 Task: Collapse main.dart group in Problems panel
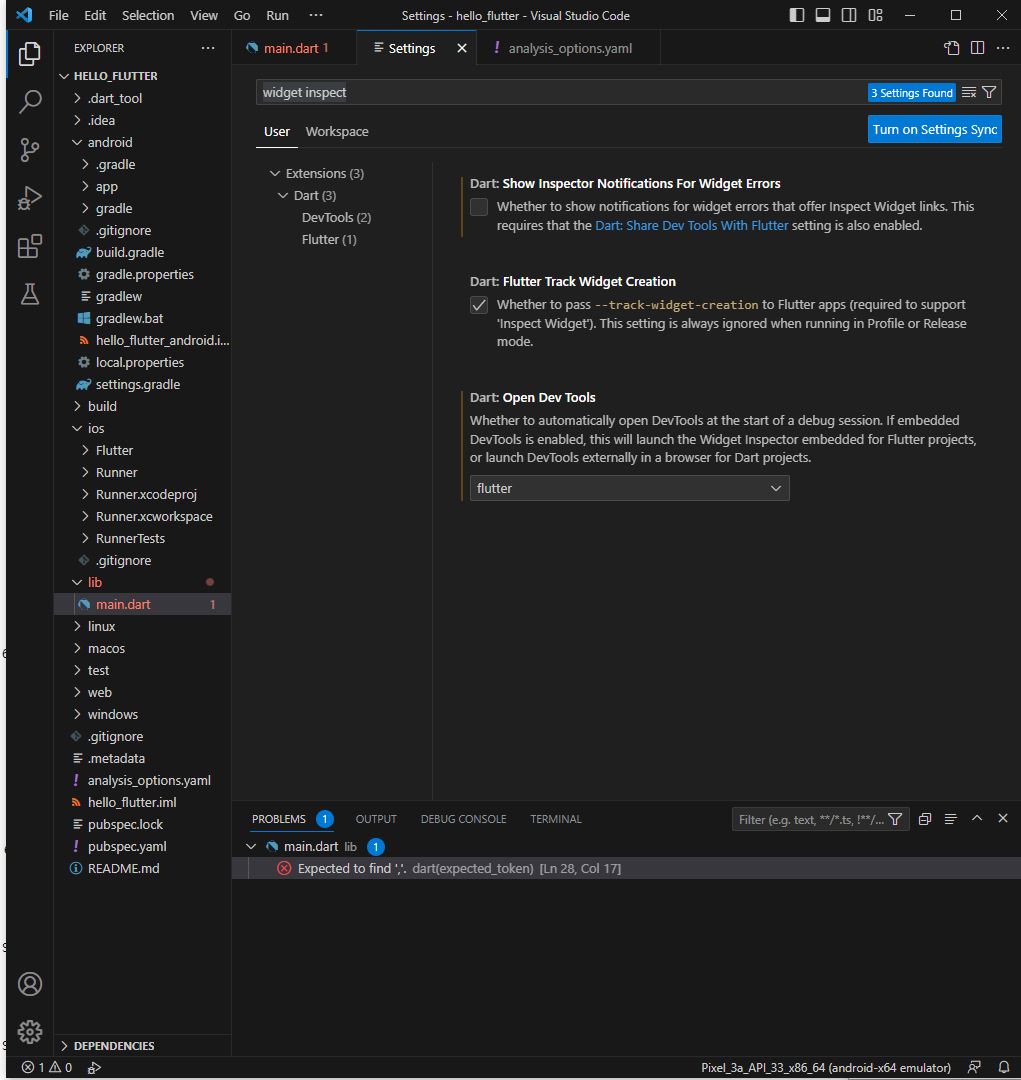point(251,847)
